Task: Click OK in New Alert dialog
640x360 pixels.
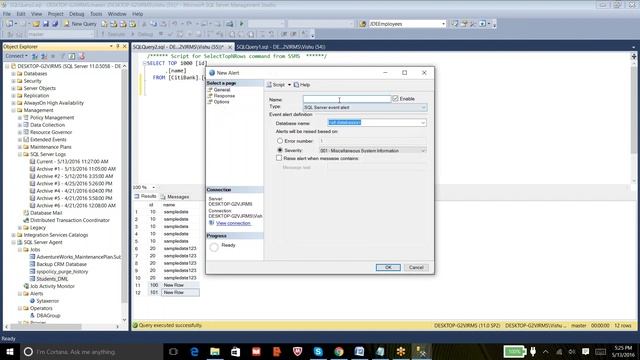Action: tap(388, 267)
